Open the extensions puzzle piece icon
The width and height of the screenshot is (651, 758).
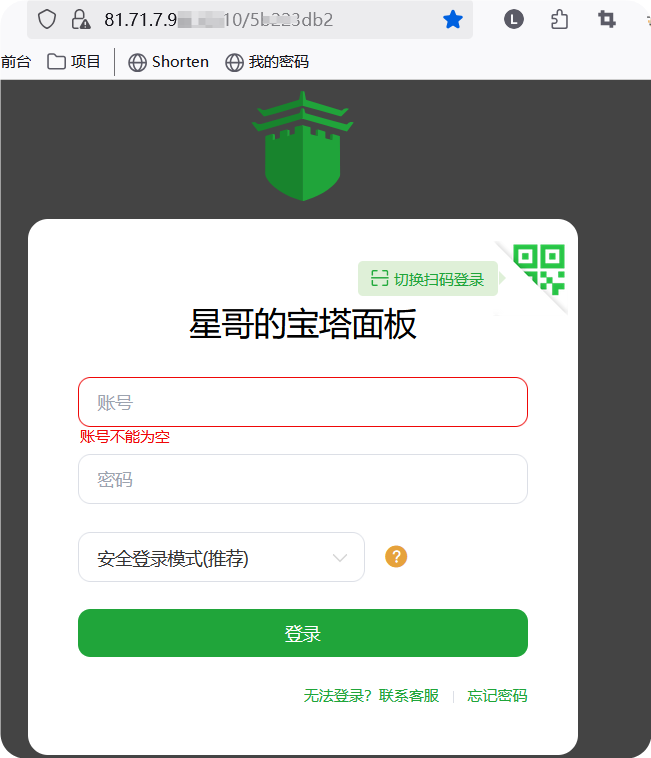tap(559, 20)
